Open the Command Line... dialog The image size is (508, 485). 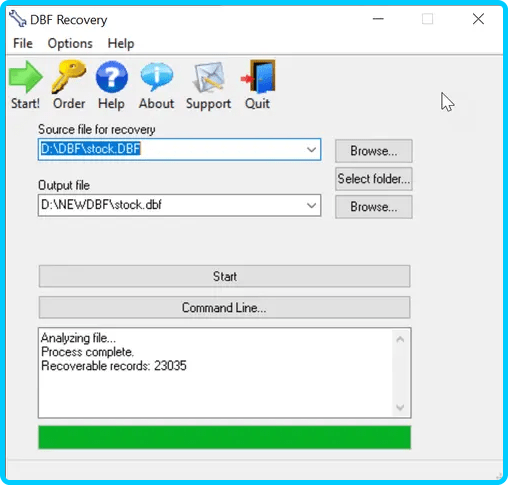[x=225, y=308]
